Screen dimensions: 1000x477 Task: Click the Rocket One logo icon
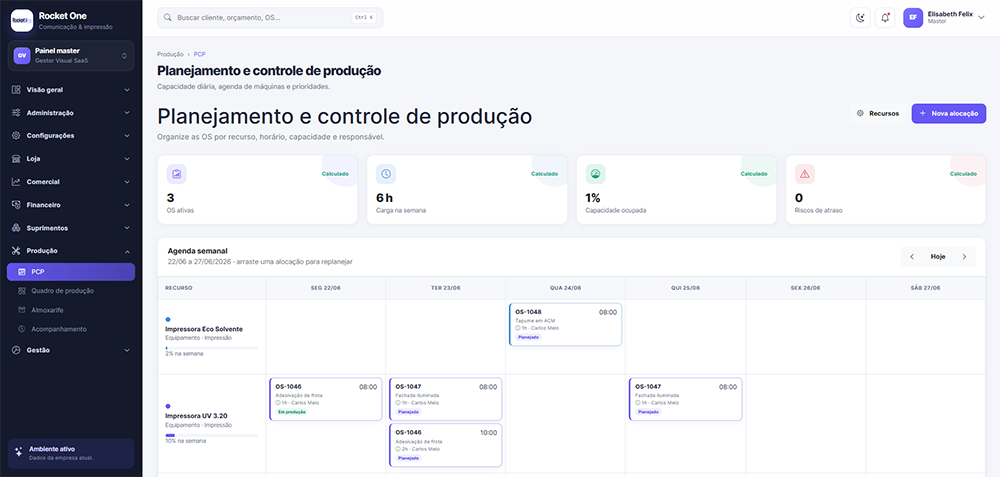[22, 20]
